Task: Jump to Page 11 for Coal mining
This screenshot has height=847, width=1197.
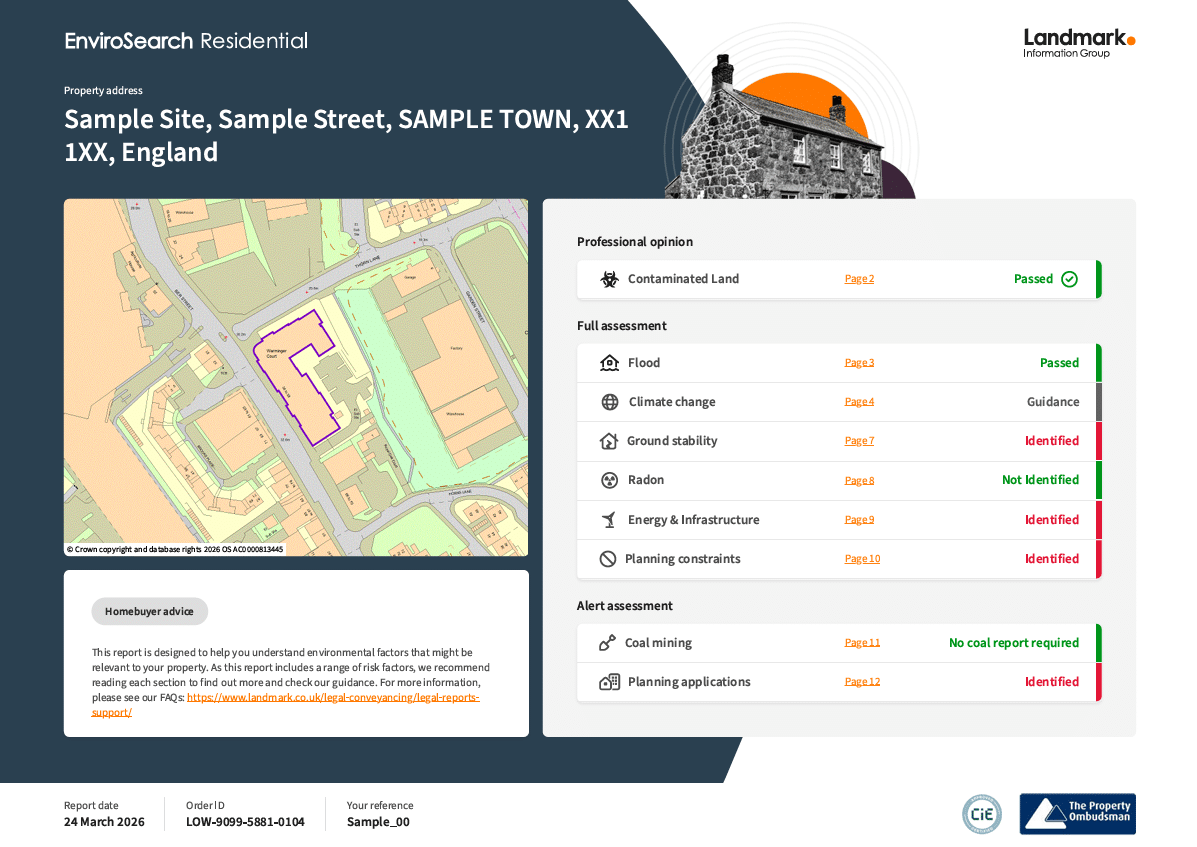Action: [862, 643]
